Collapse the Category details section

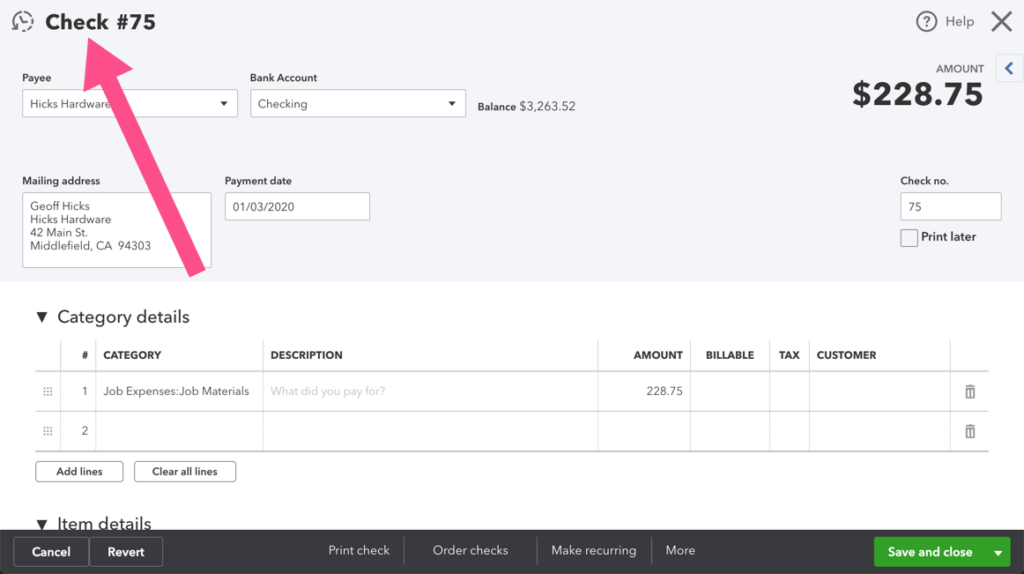(42, 317)
